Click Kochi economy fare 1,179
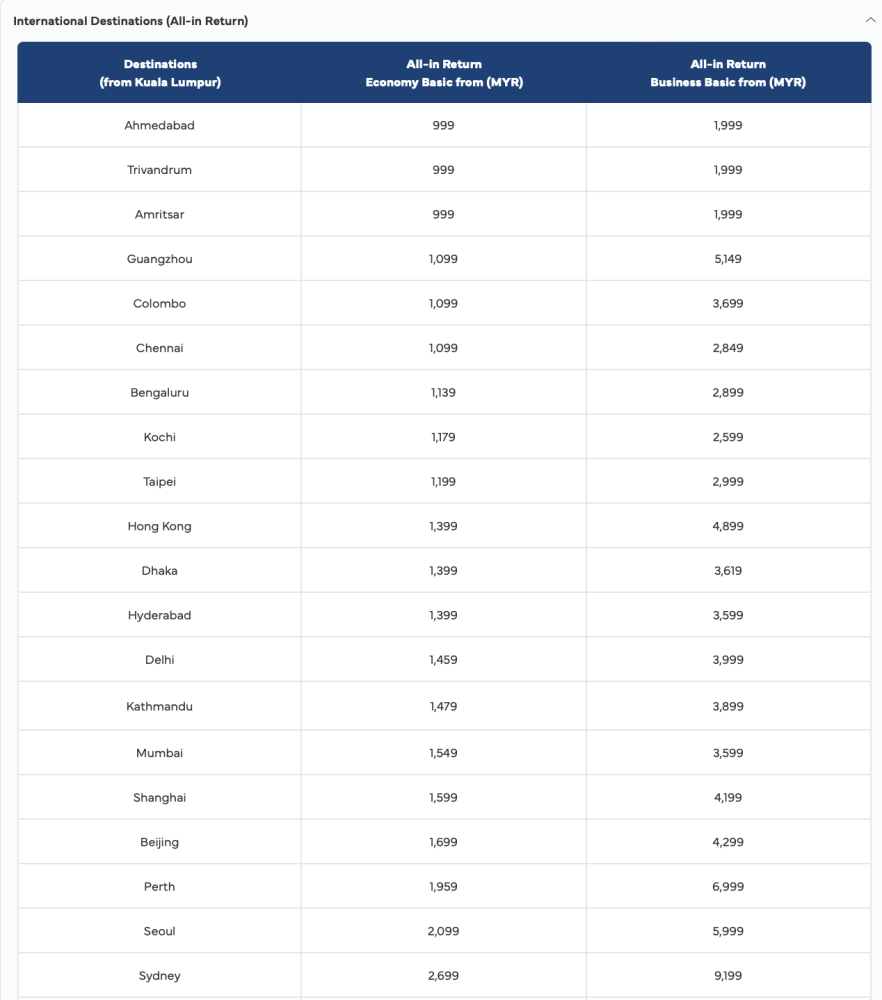 (x=443, y=437)
